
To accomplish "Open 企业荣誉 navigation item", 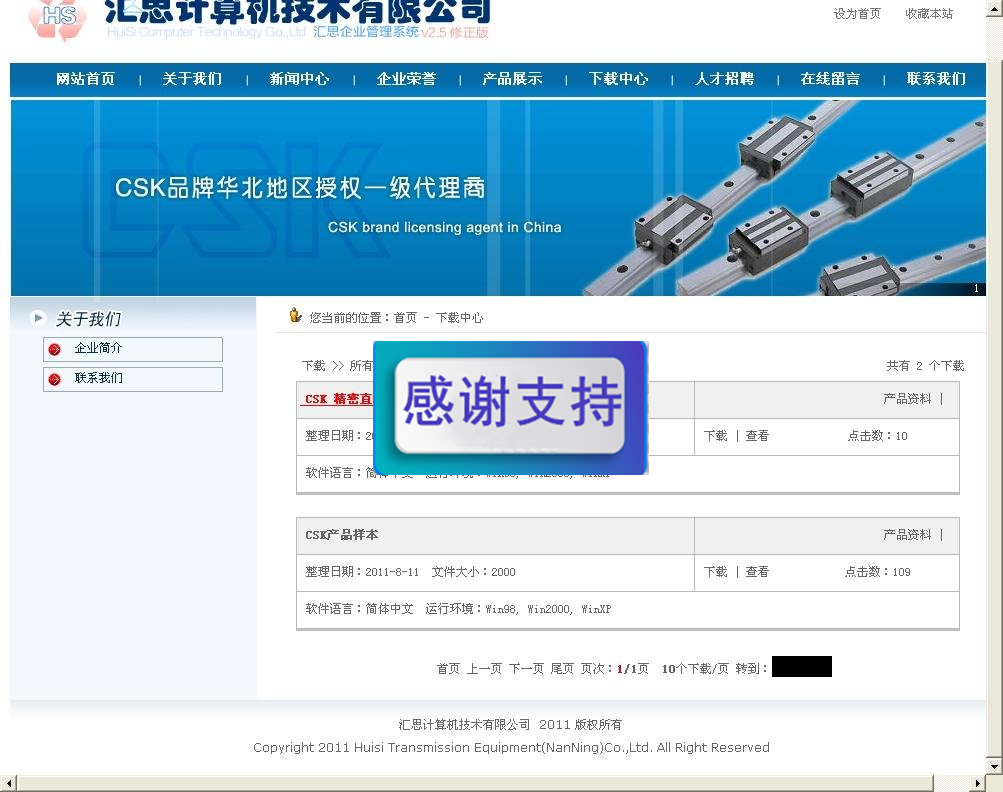I will [x=406, y=79].
